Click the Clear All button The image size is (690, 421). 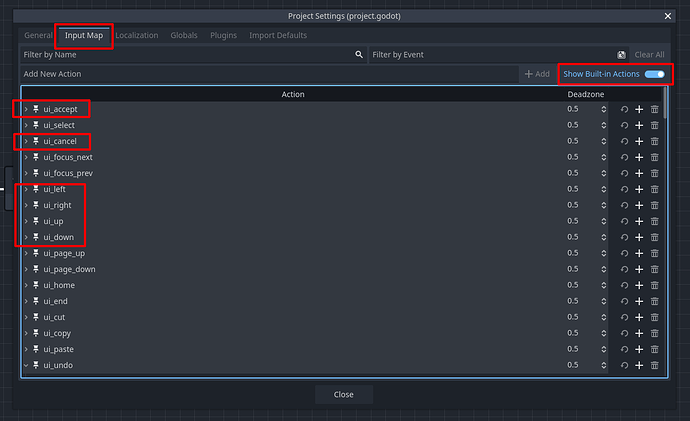tap(650, 55)
